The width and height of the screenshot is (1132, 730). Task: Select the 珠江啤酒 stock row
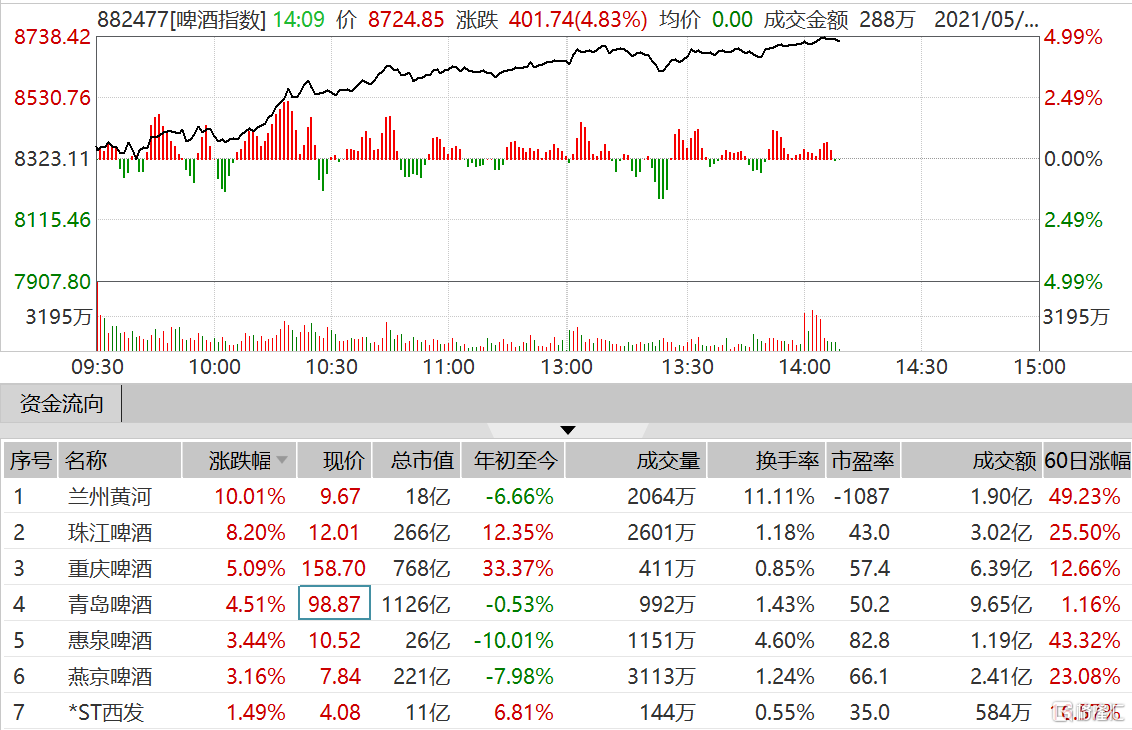coord(566,533)
